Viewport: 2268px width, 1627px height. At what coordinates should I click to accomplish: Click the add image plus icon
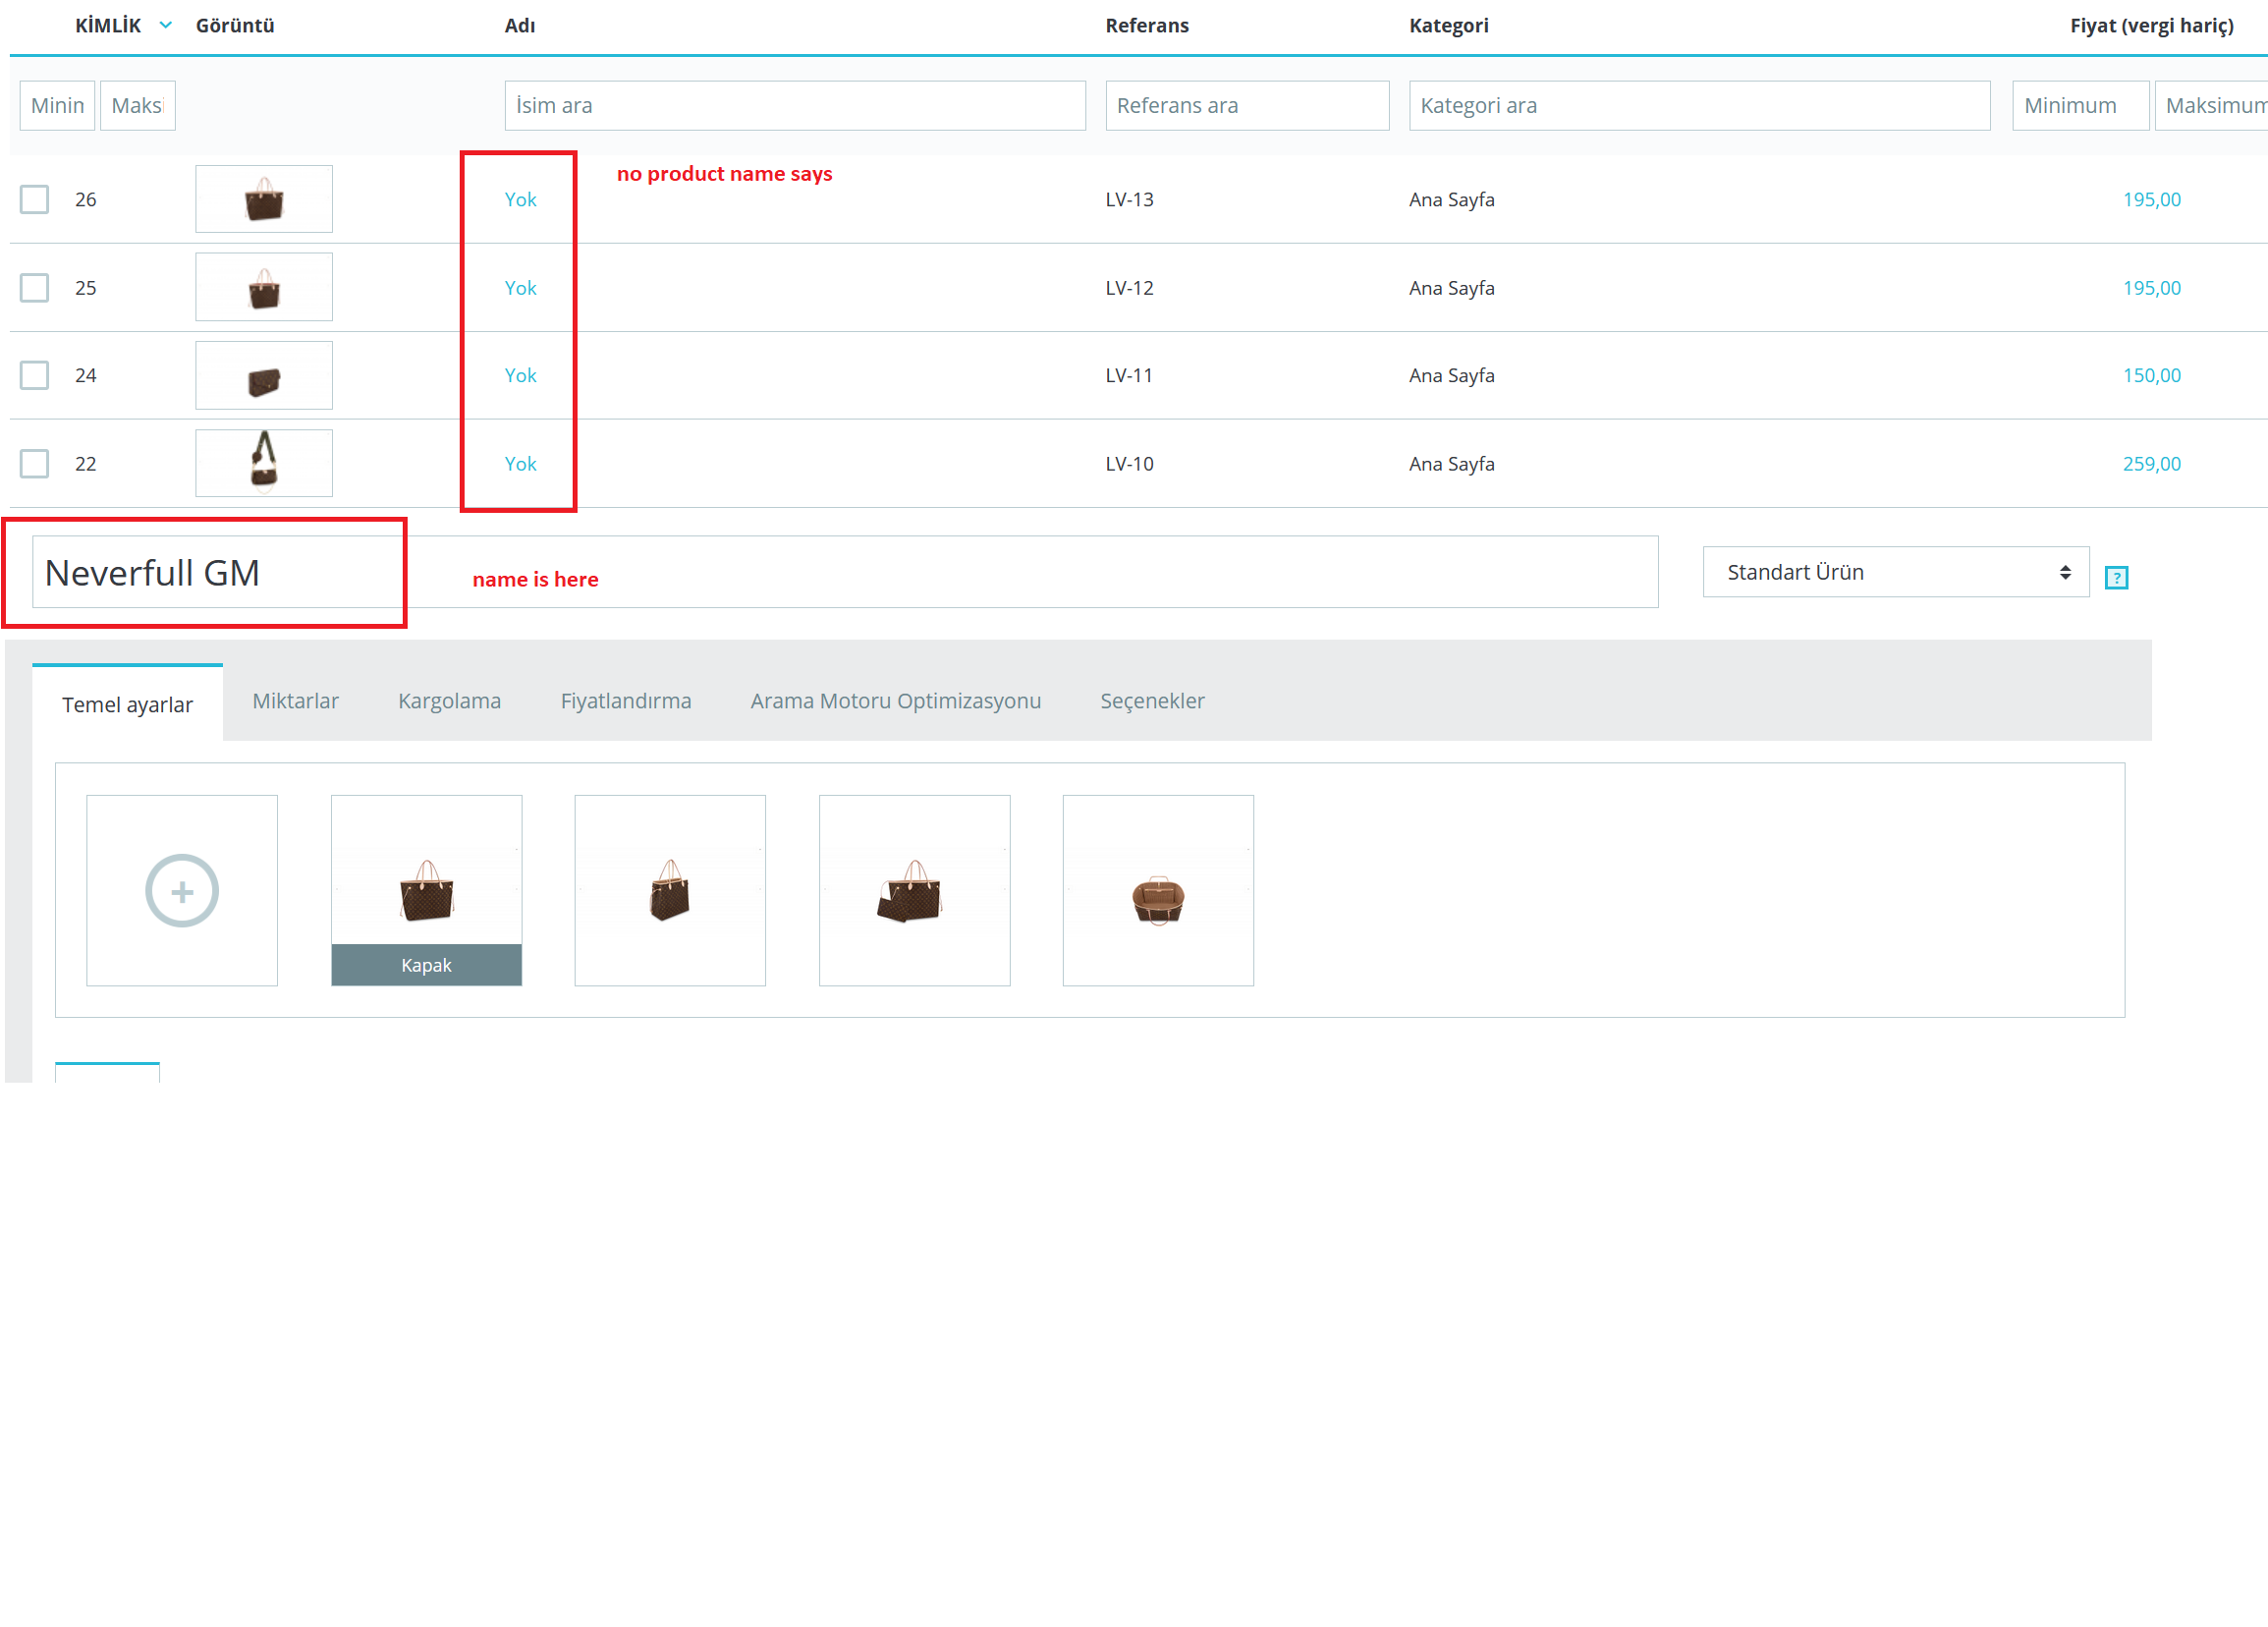[182, 890]
